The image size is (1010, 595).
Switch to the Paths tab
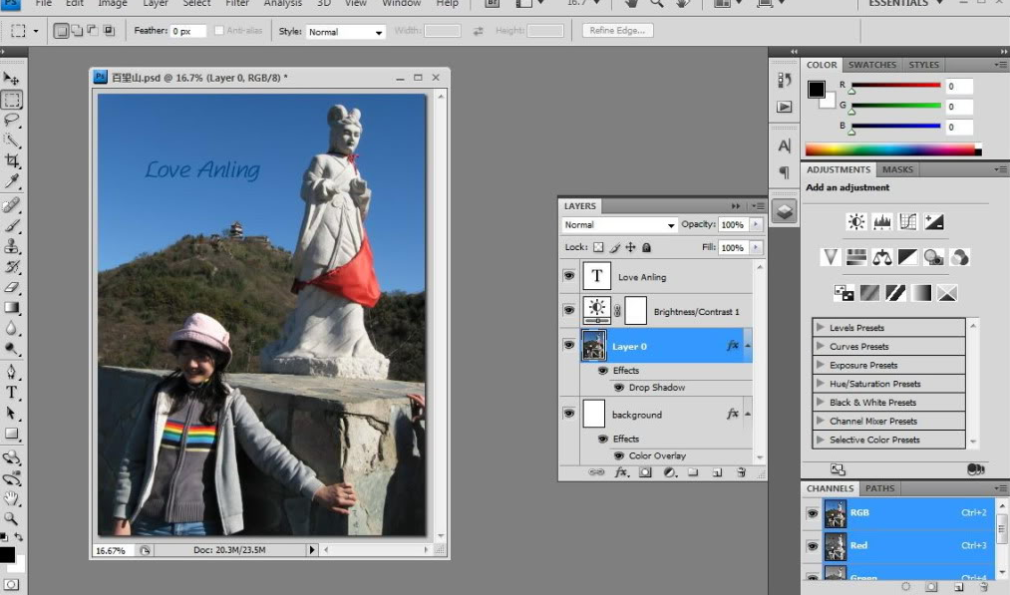coord(879,489)
